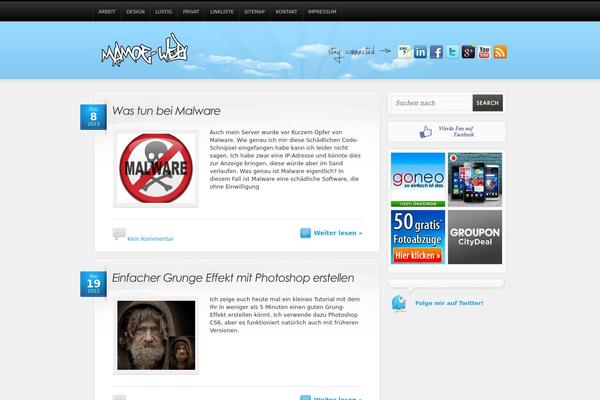Viewport: 600px width, 400px height.
Task: Click the goneo advertisement banner
Action: coord(418,180)
